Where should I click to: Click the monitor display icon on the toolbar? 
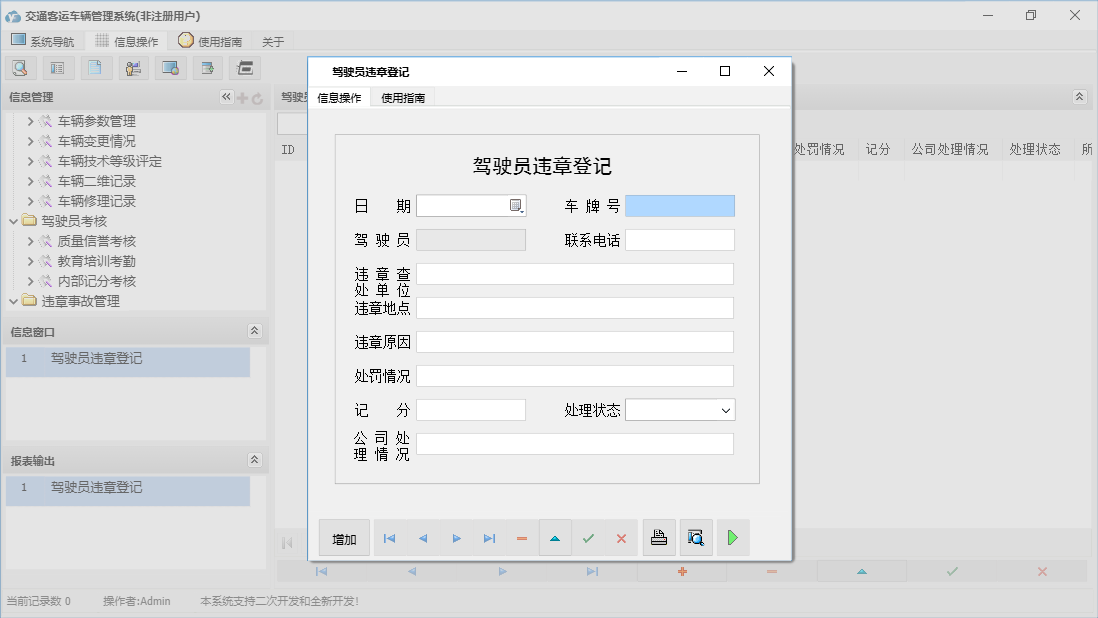[169, 67]
